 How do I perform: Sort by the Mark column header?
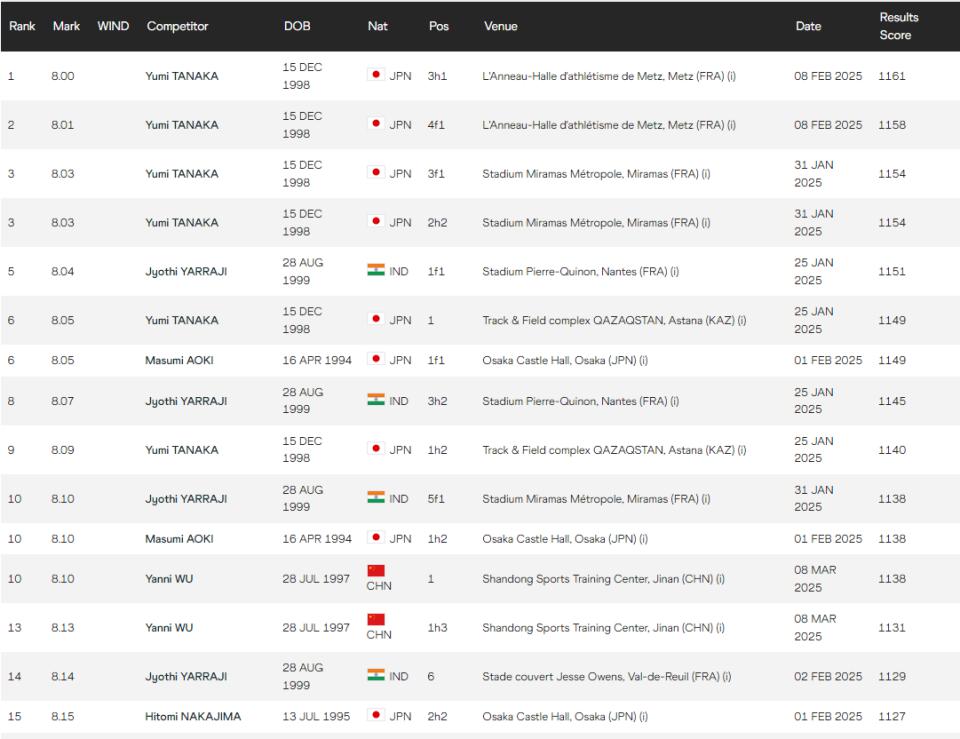pyautogui.click(x=66, y=26)
